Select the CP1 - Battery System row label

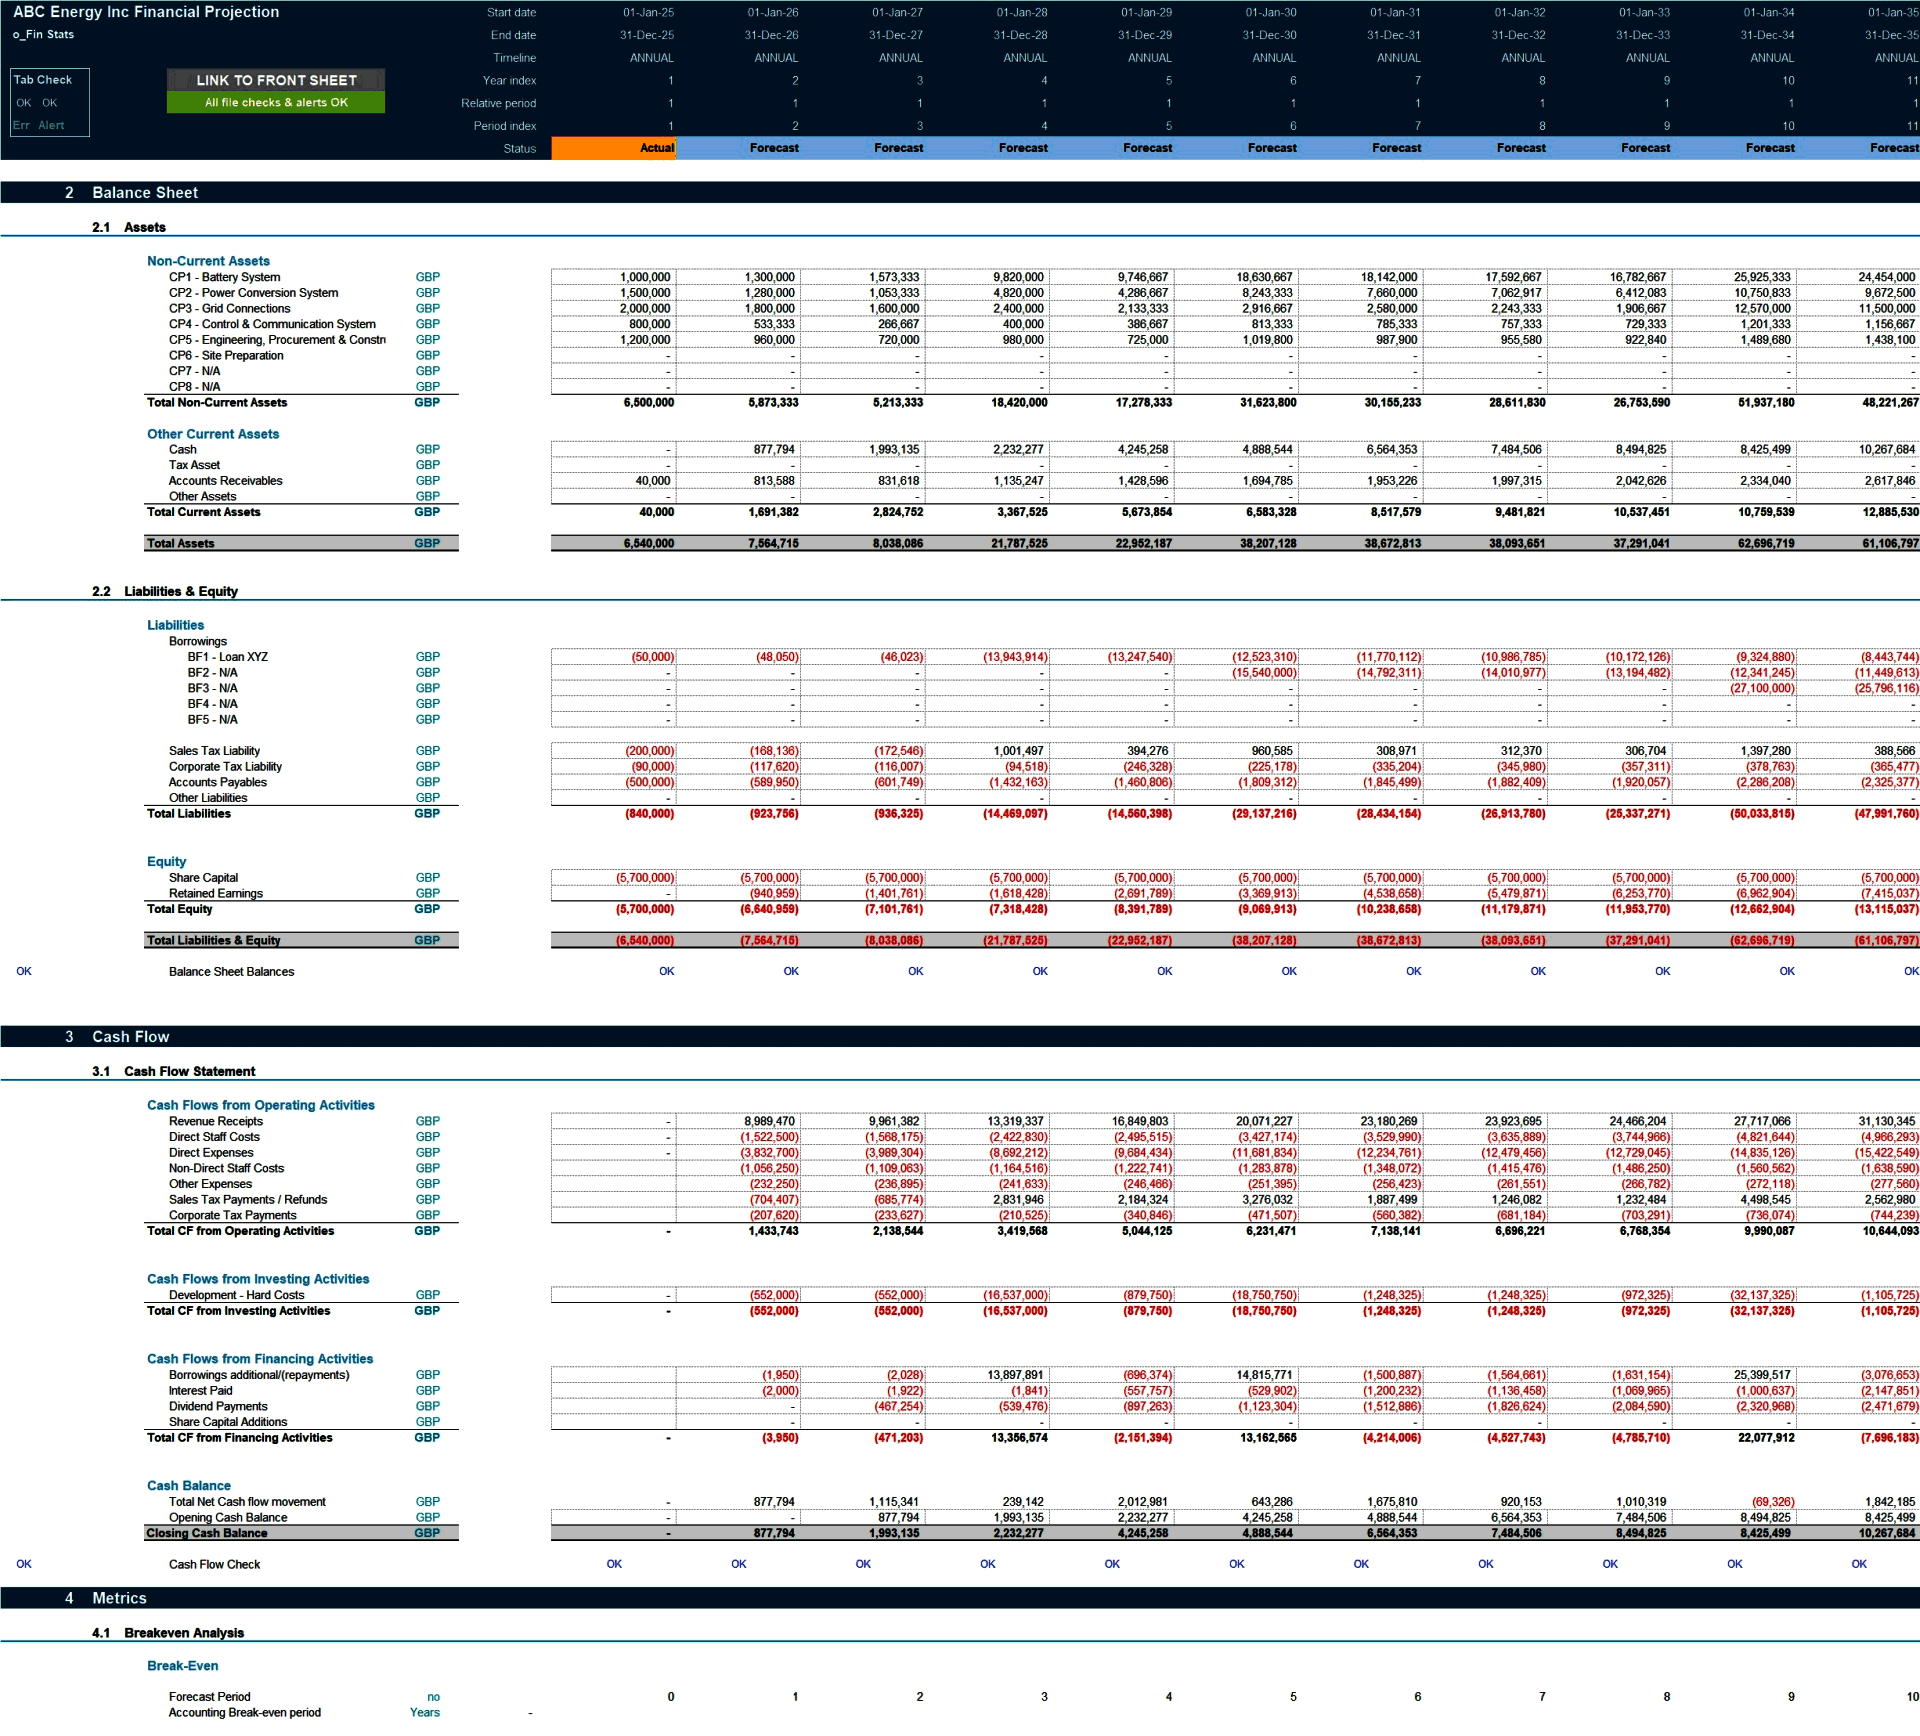pos(227,276)
